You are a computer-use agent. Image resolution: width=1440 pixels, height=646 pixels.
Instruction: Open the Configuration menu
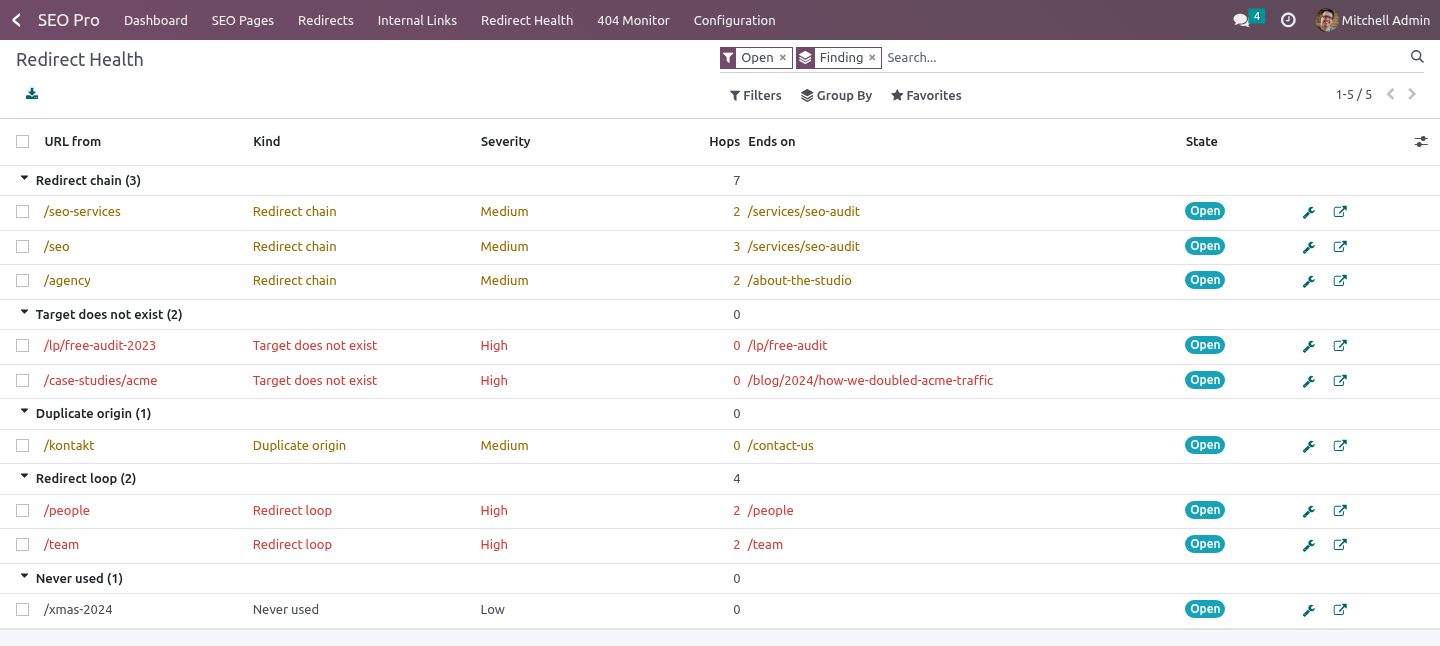pos(735,20)
